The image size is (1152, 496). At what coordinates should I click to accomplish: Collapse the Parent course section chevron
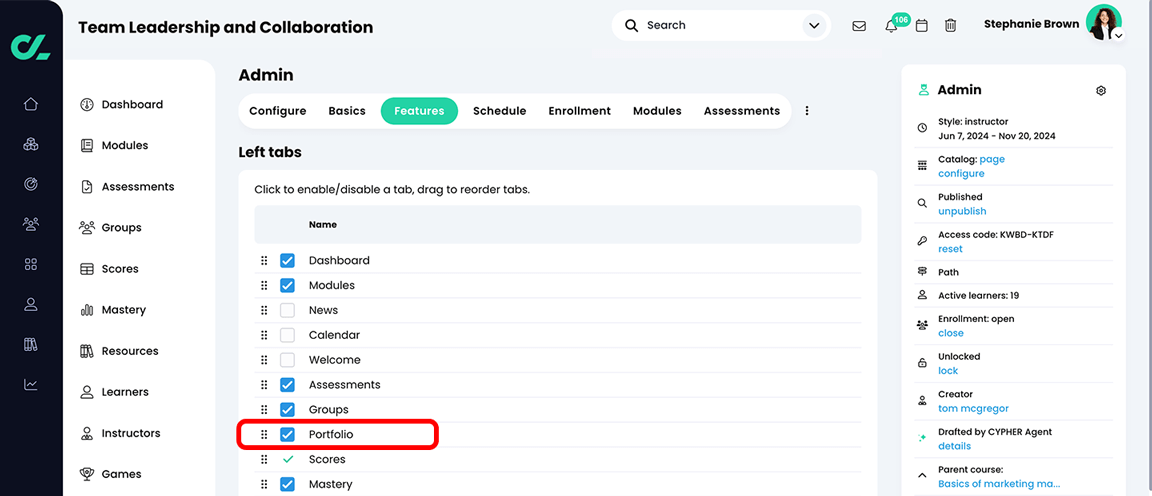[x=922, y=475]
